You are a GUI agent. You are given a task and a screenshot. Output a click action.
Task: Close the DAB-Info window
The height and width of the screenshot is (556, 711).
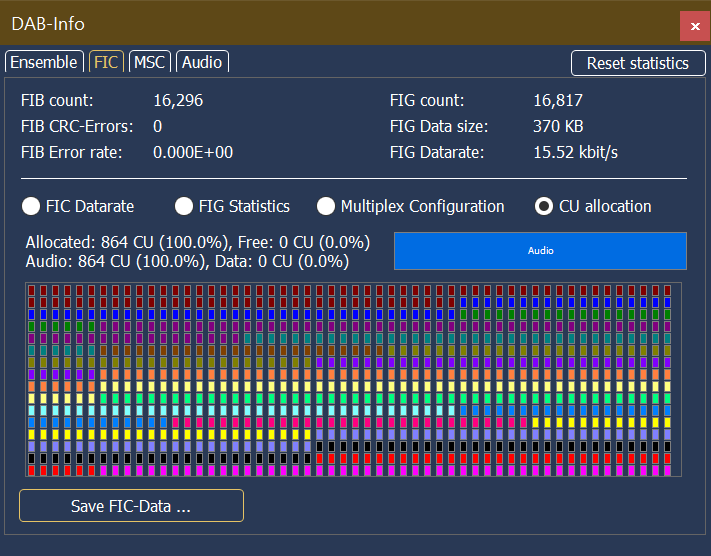(695, 25)
